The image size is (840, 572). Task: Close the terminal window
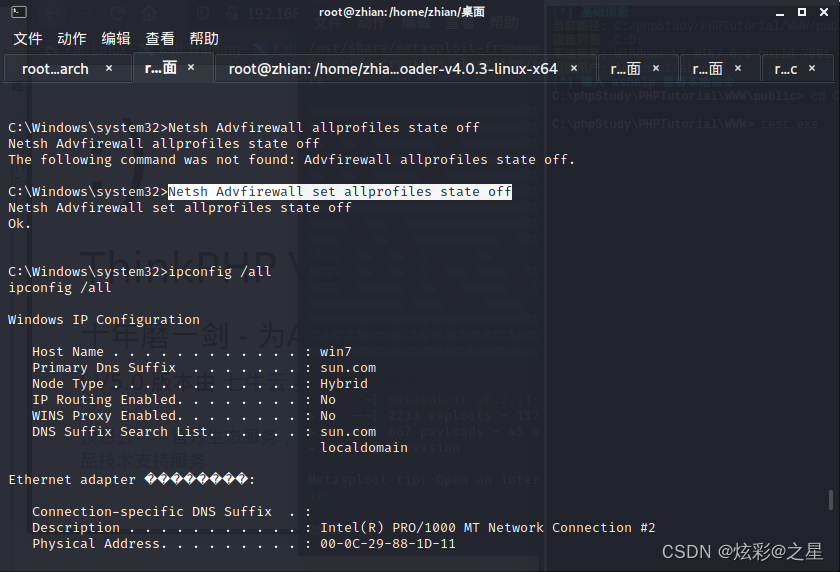[x=824, y=12]
